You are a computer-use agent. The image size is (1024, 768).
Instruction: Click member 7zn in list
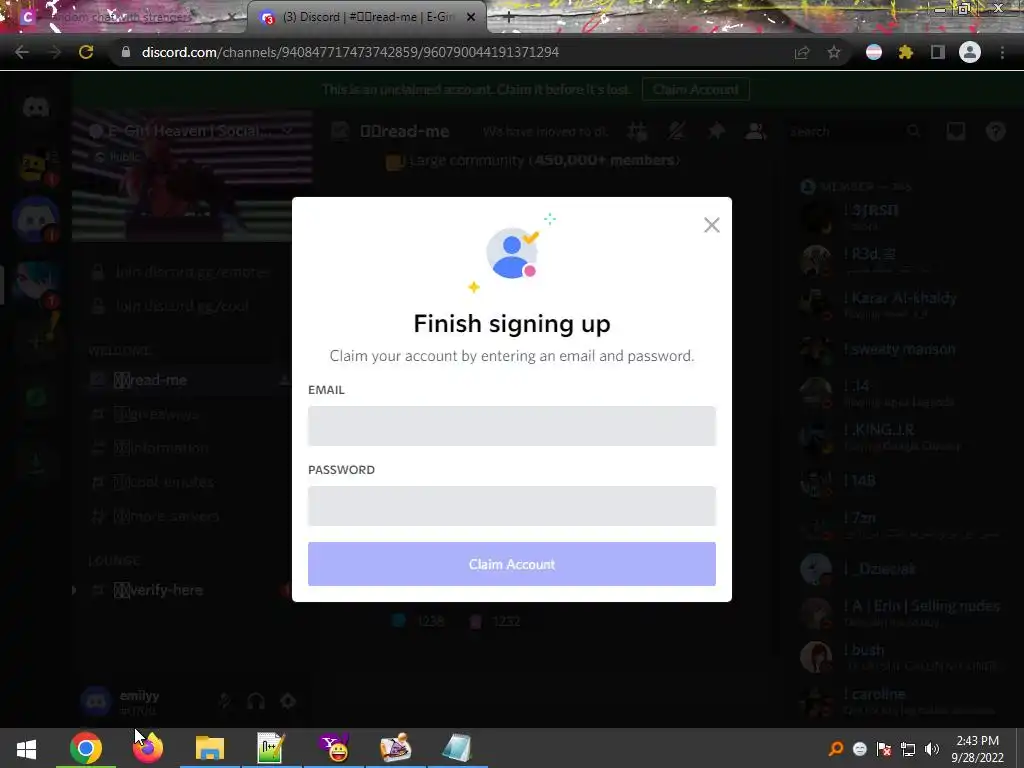(x=901, y=524)
